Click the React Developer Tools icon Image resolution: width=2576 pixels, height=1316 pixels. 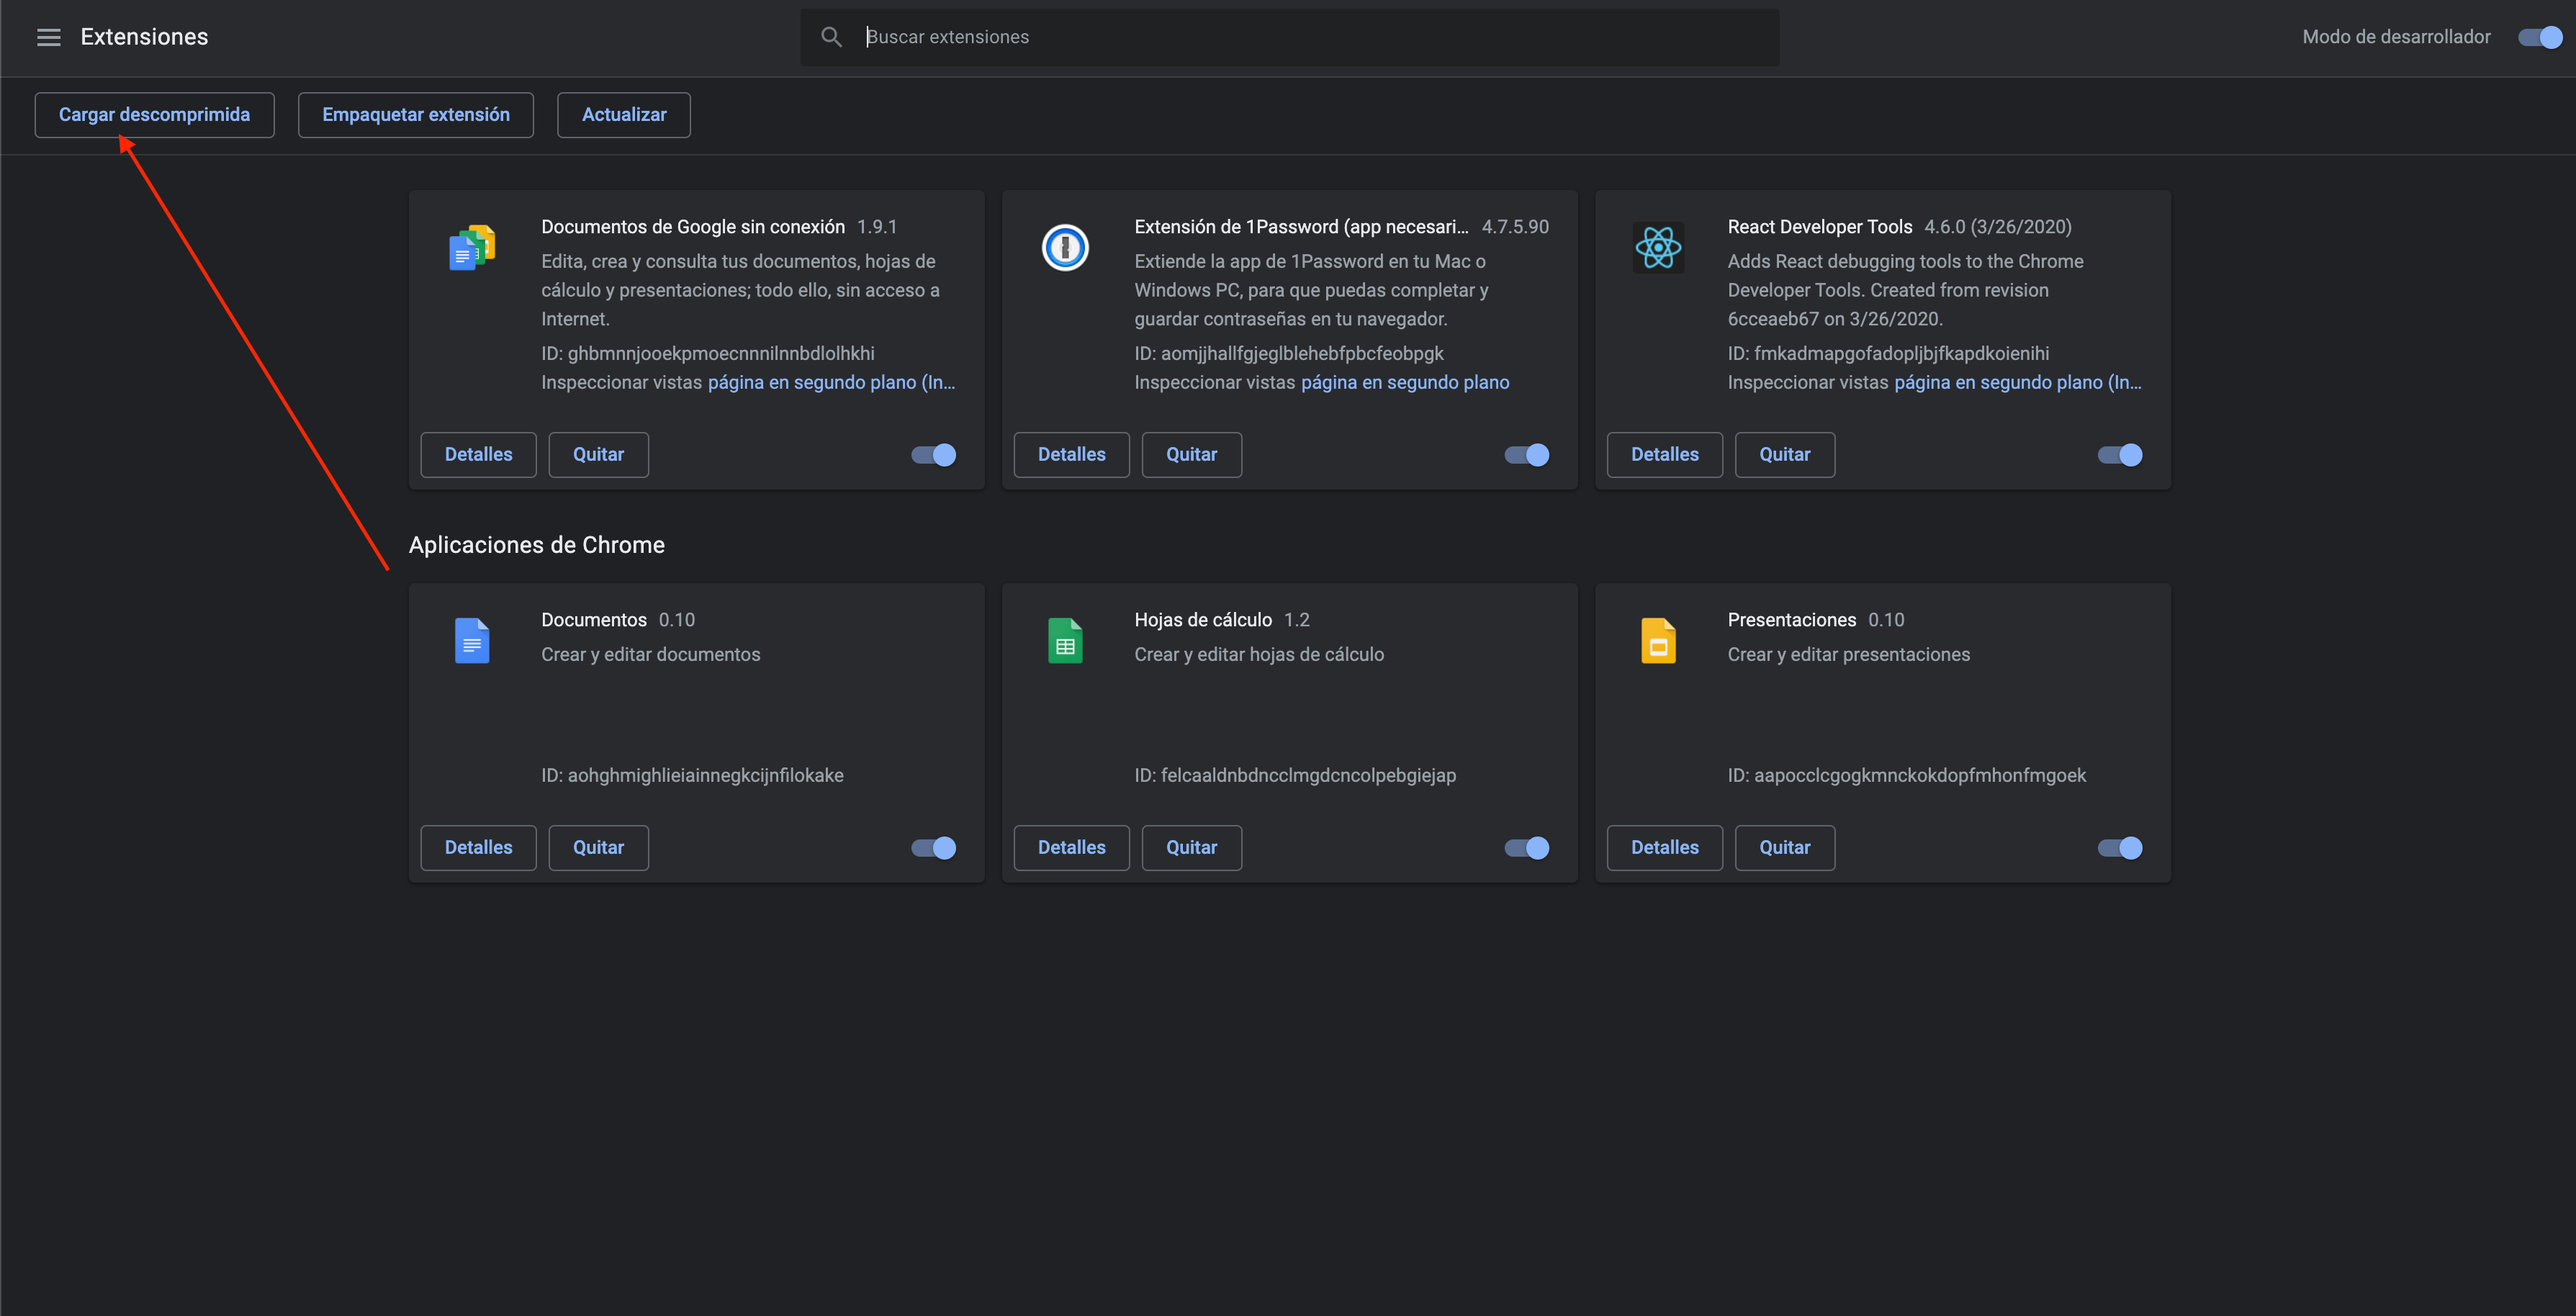point(1658,248)
